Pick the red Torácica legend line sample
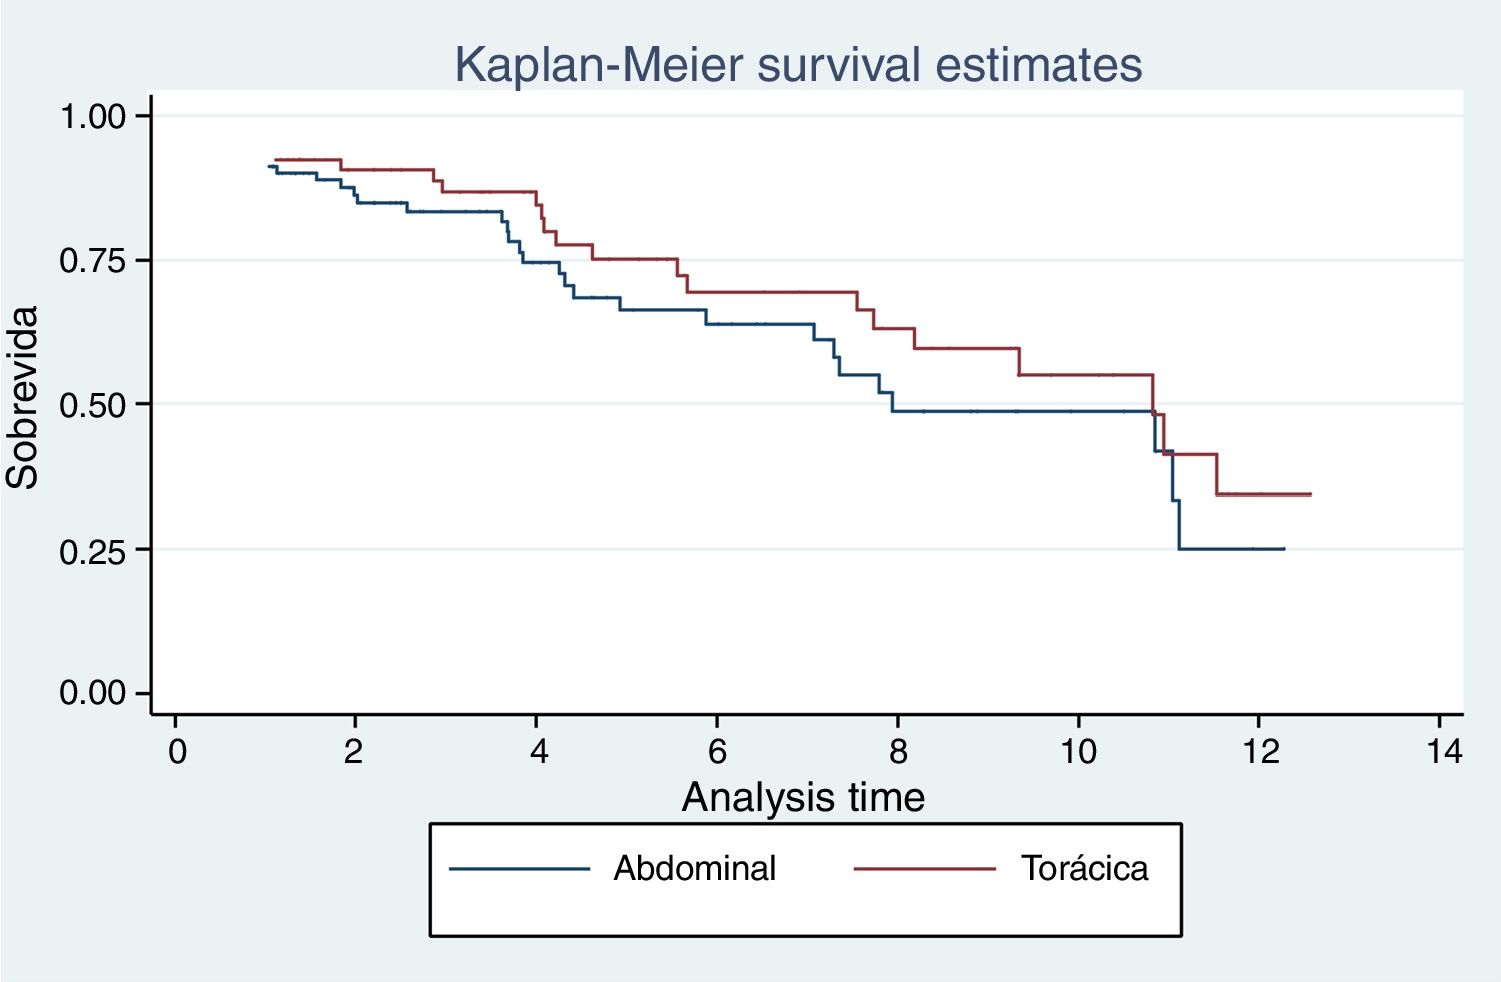The width and height of the screenshot is (1501, 982). point(924,869)
